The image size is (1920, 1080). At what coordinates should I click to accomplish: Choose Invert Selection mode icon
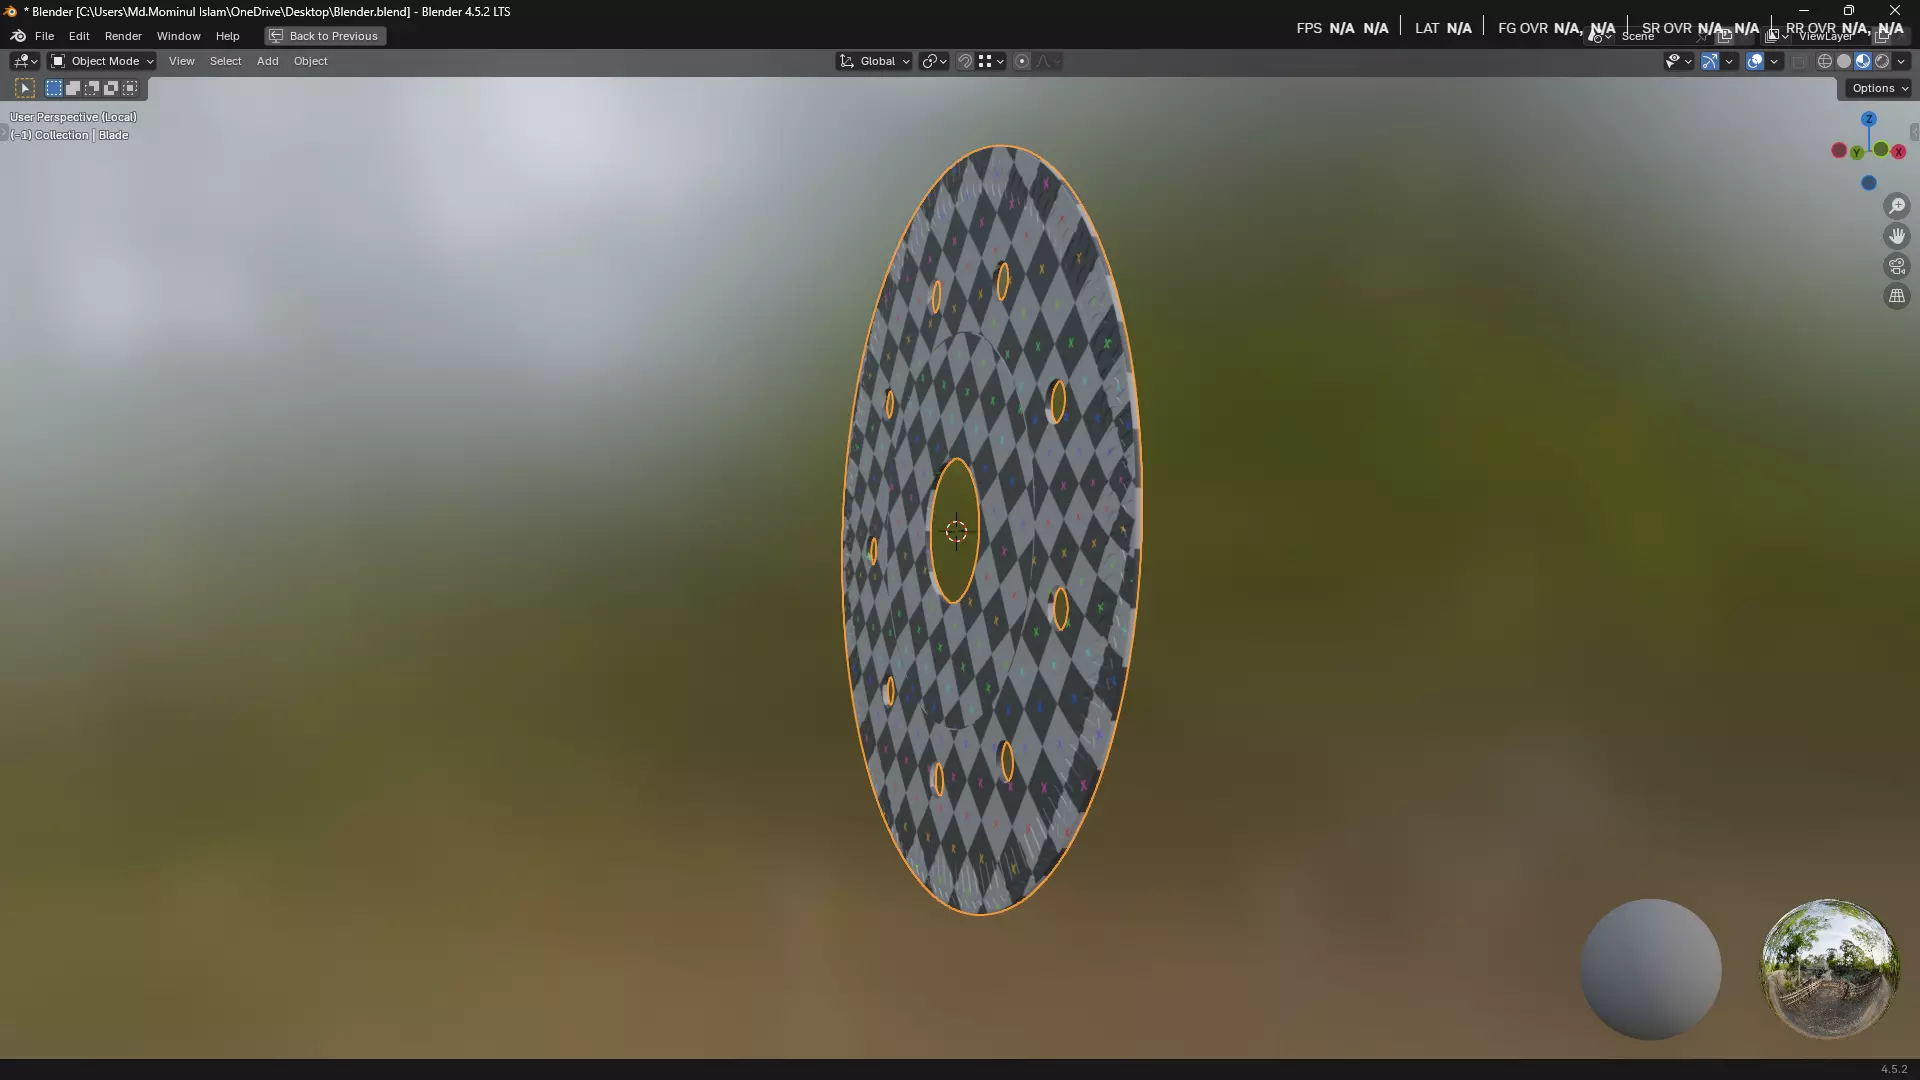[111, 89]
